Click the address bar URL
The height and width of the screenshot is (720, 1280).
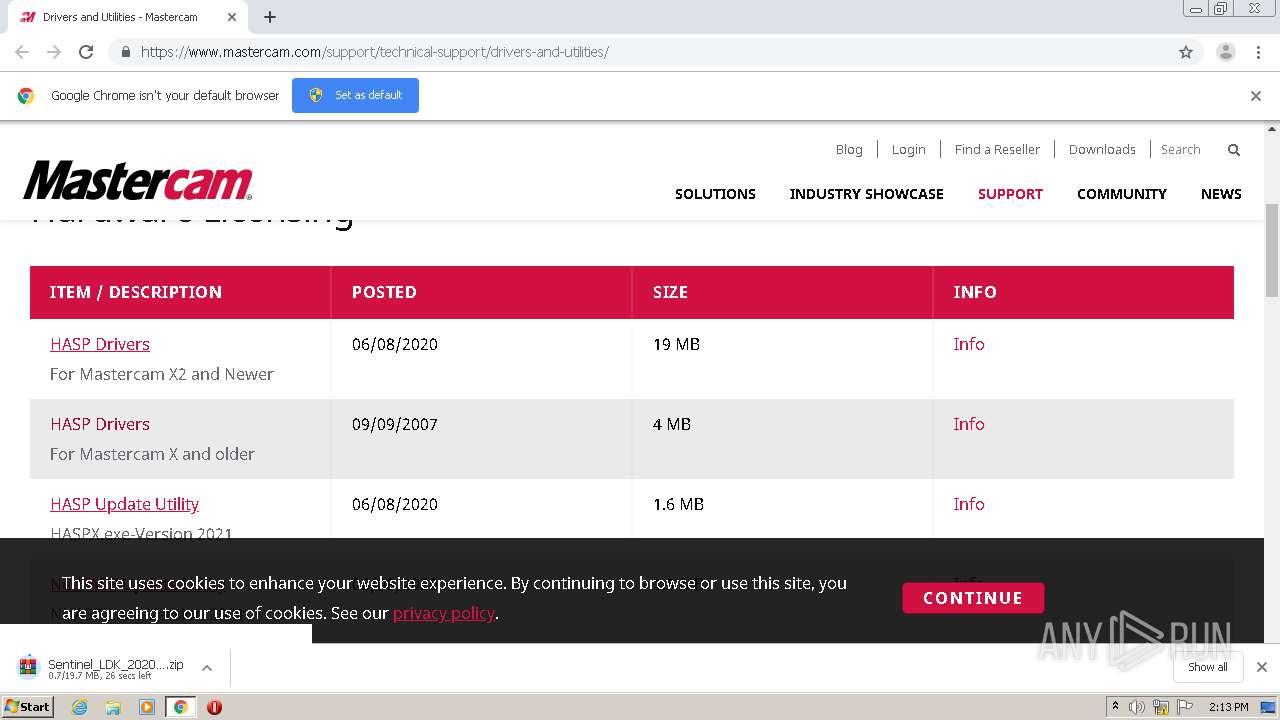pyautogui.click(x=375, y=52)
